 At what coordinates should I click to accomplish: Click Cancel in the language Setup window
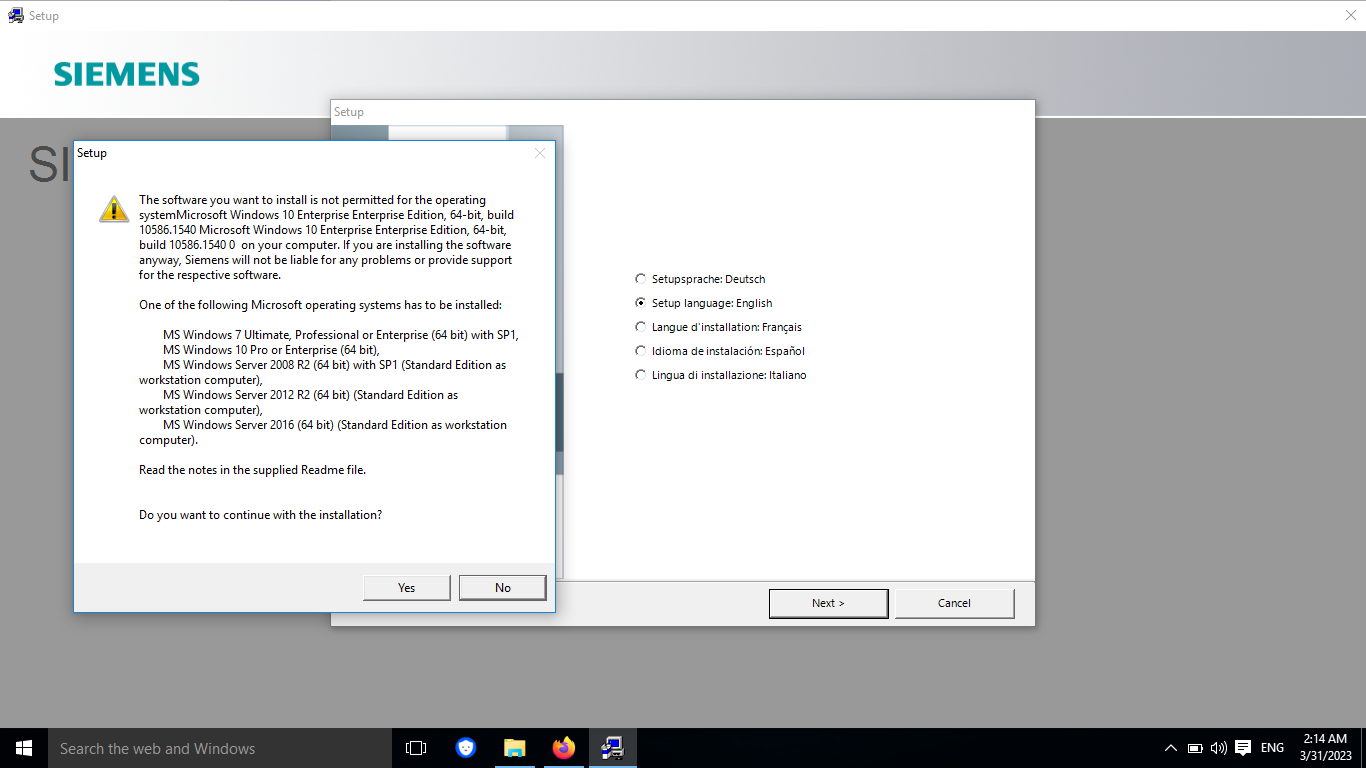(954, 603)
